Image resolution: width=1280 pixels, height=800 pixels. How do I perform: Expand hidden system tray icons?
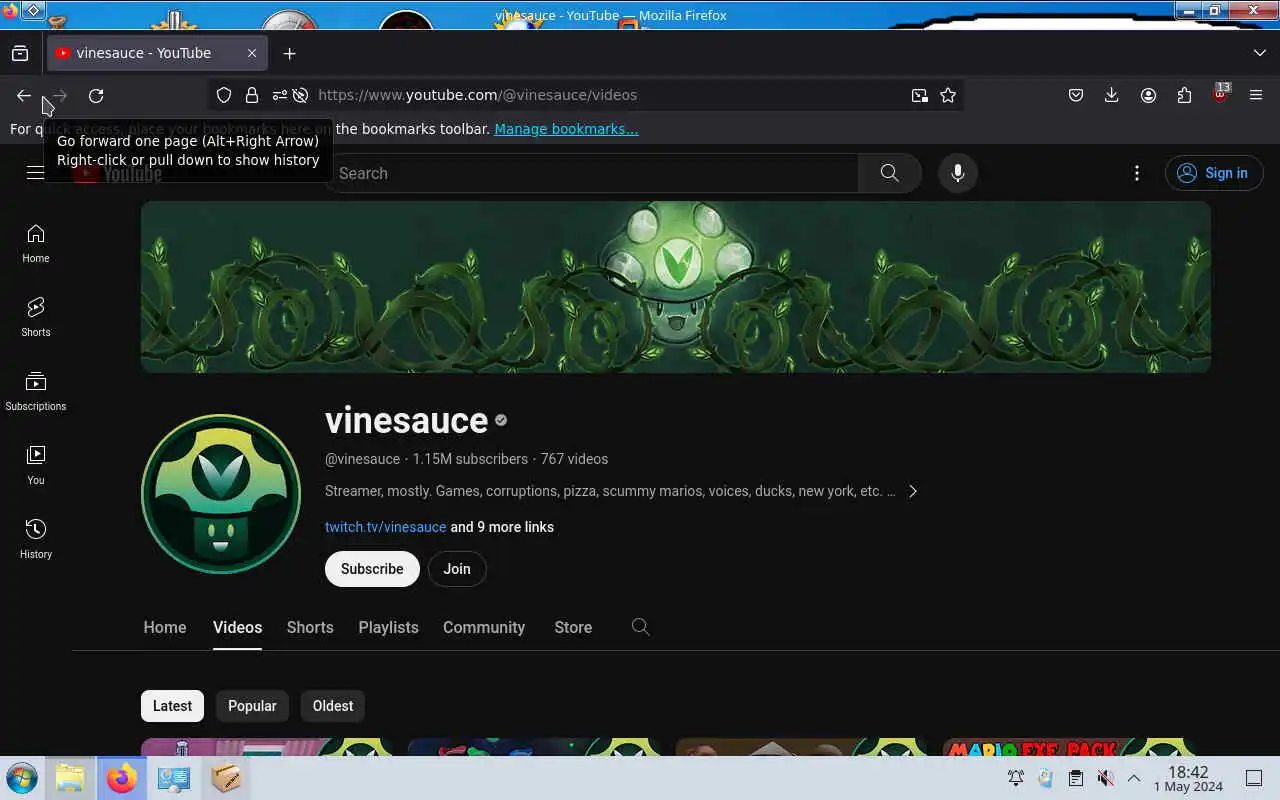(1134, 778)
